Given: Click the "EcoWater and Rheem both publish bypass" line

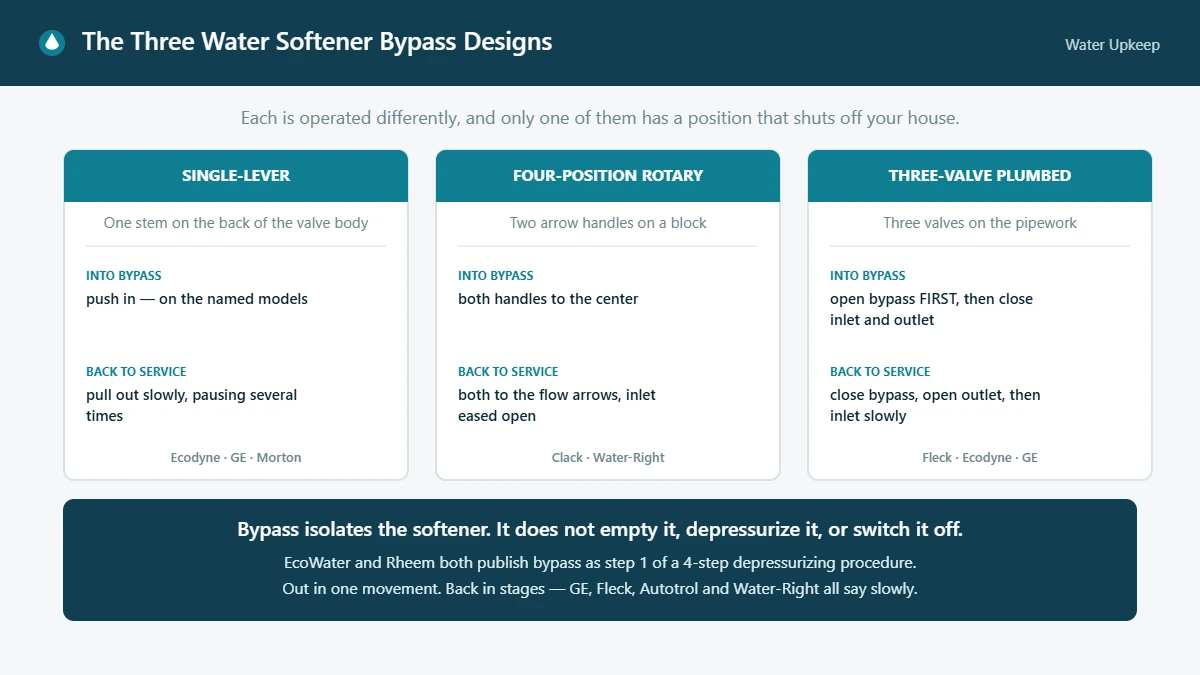Looking at the screenshot, I should 600,563.
